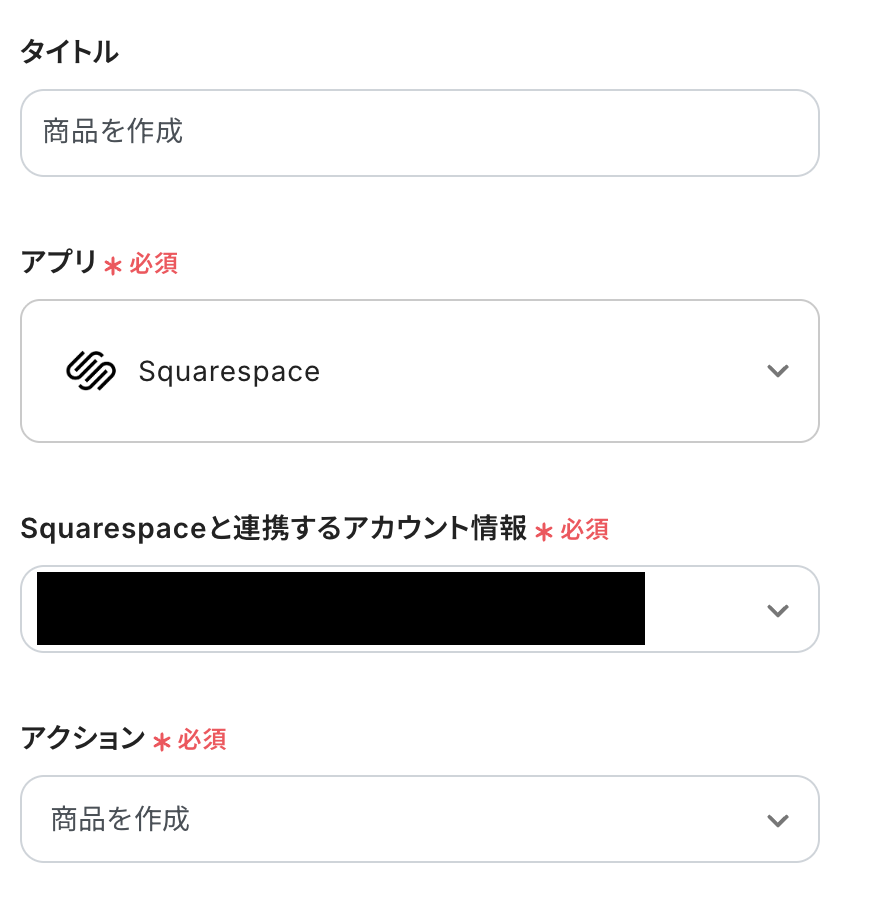
Task: Expand the アクション dropdown chevron
Action: tap(777, 820)
